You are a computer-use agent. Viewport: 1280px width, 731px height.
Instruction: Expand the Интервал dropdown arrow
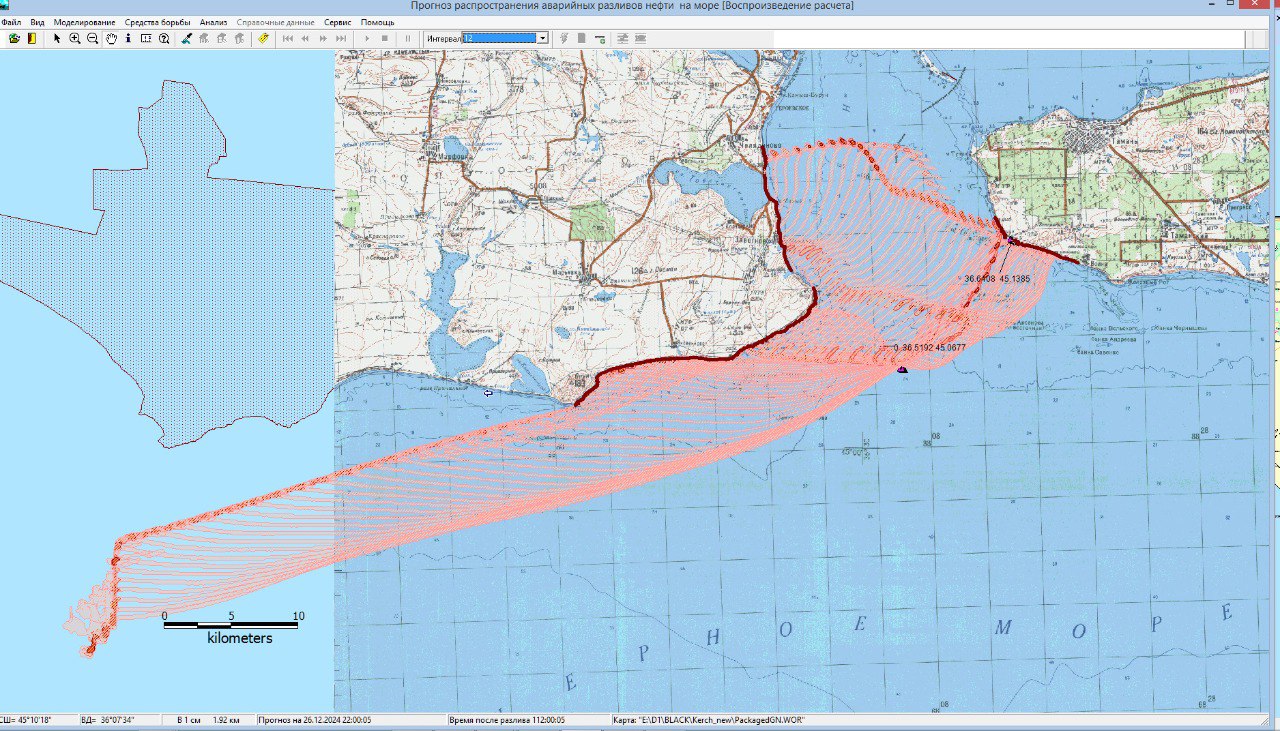click(x=543, y=38)
